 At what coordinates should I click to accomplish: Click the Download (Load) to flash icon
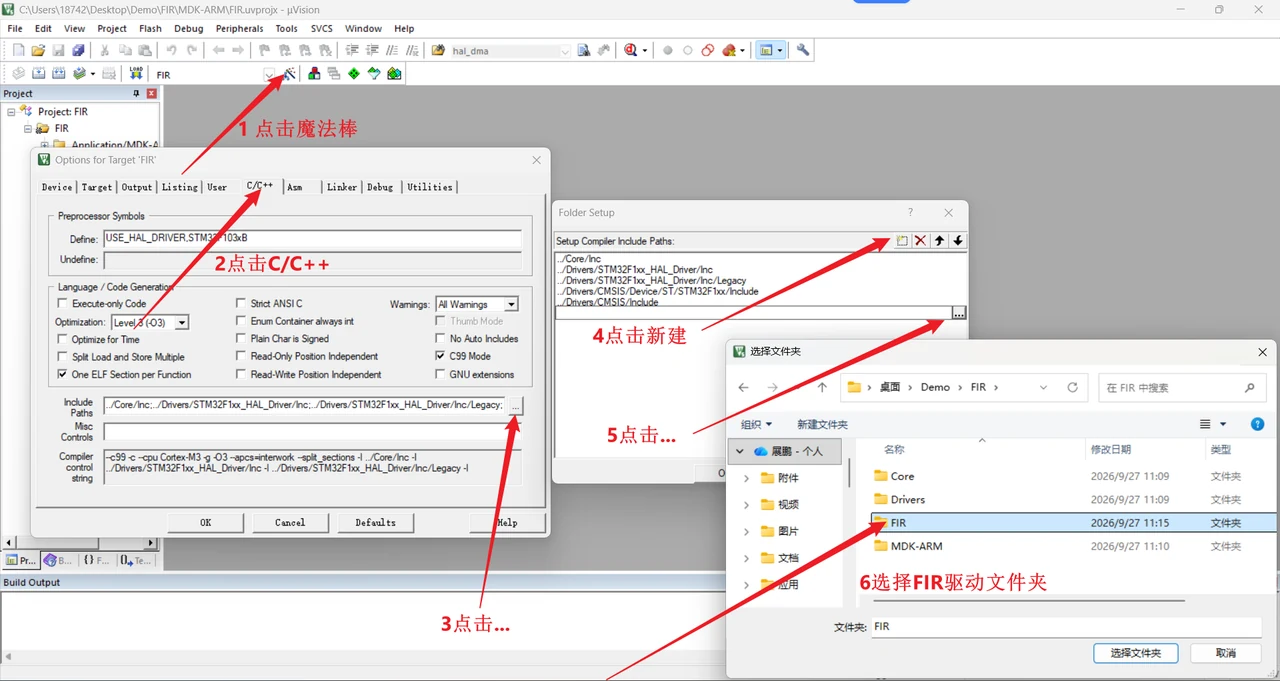[136, 74]
